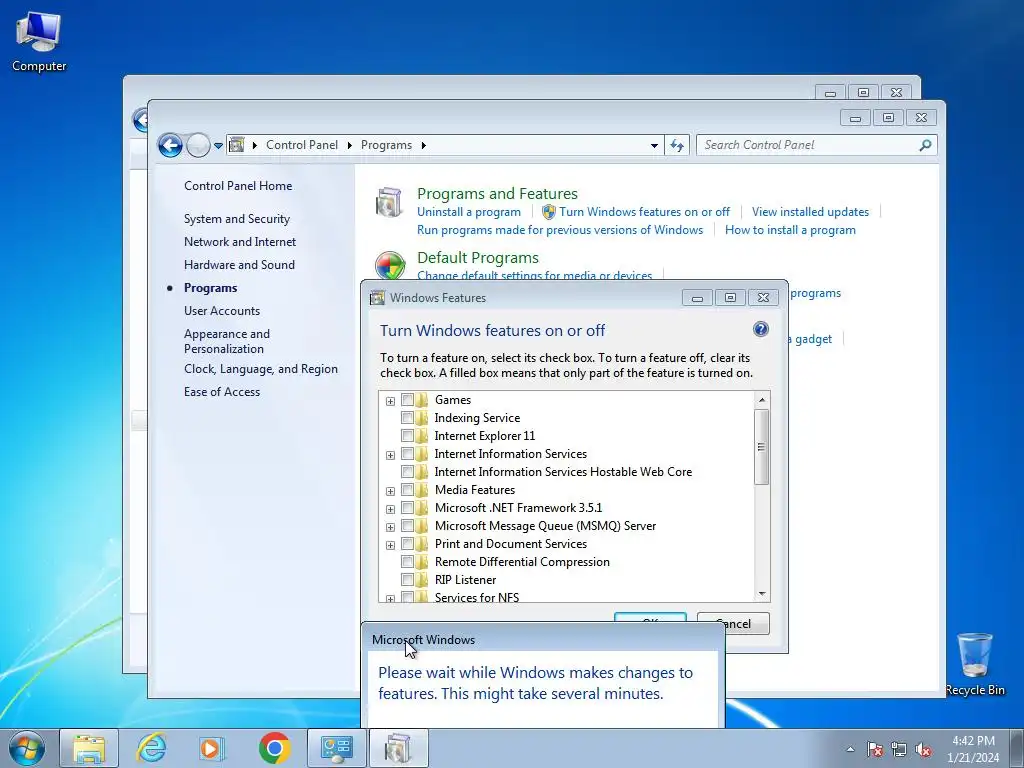The width and height of the screenshot is (1024, 768).
Task: Check the Games checkbox
Action: [x=407, y=400]
